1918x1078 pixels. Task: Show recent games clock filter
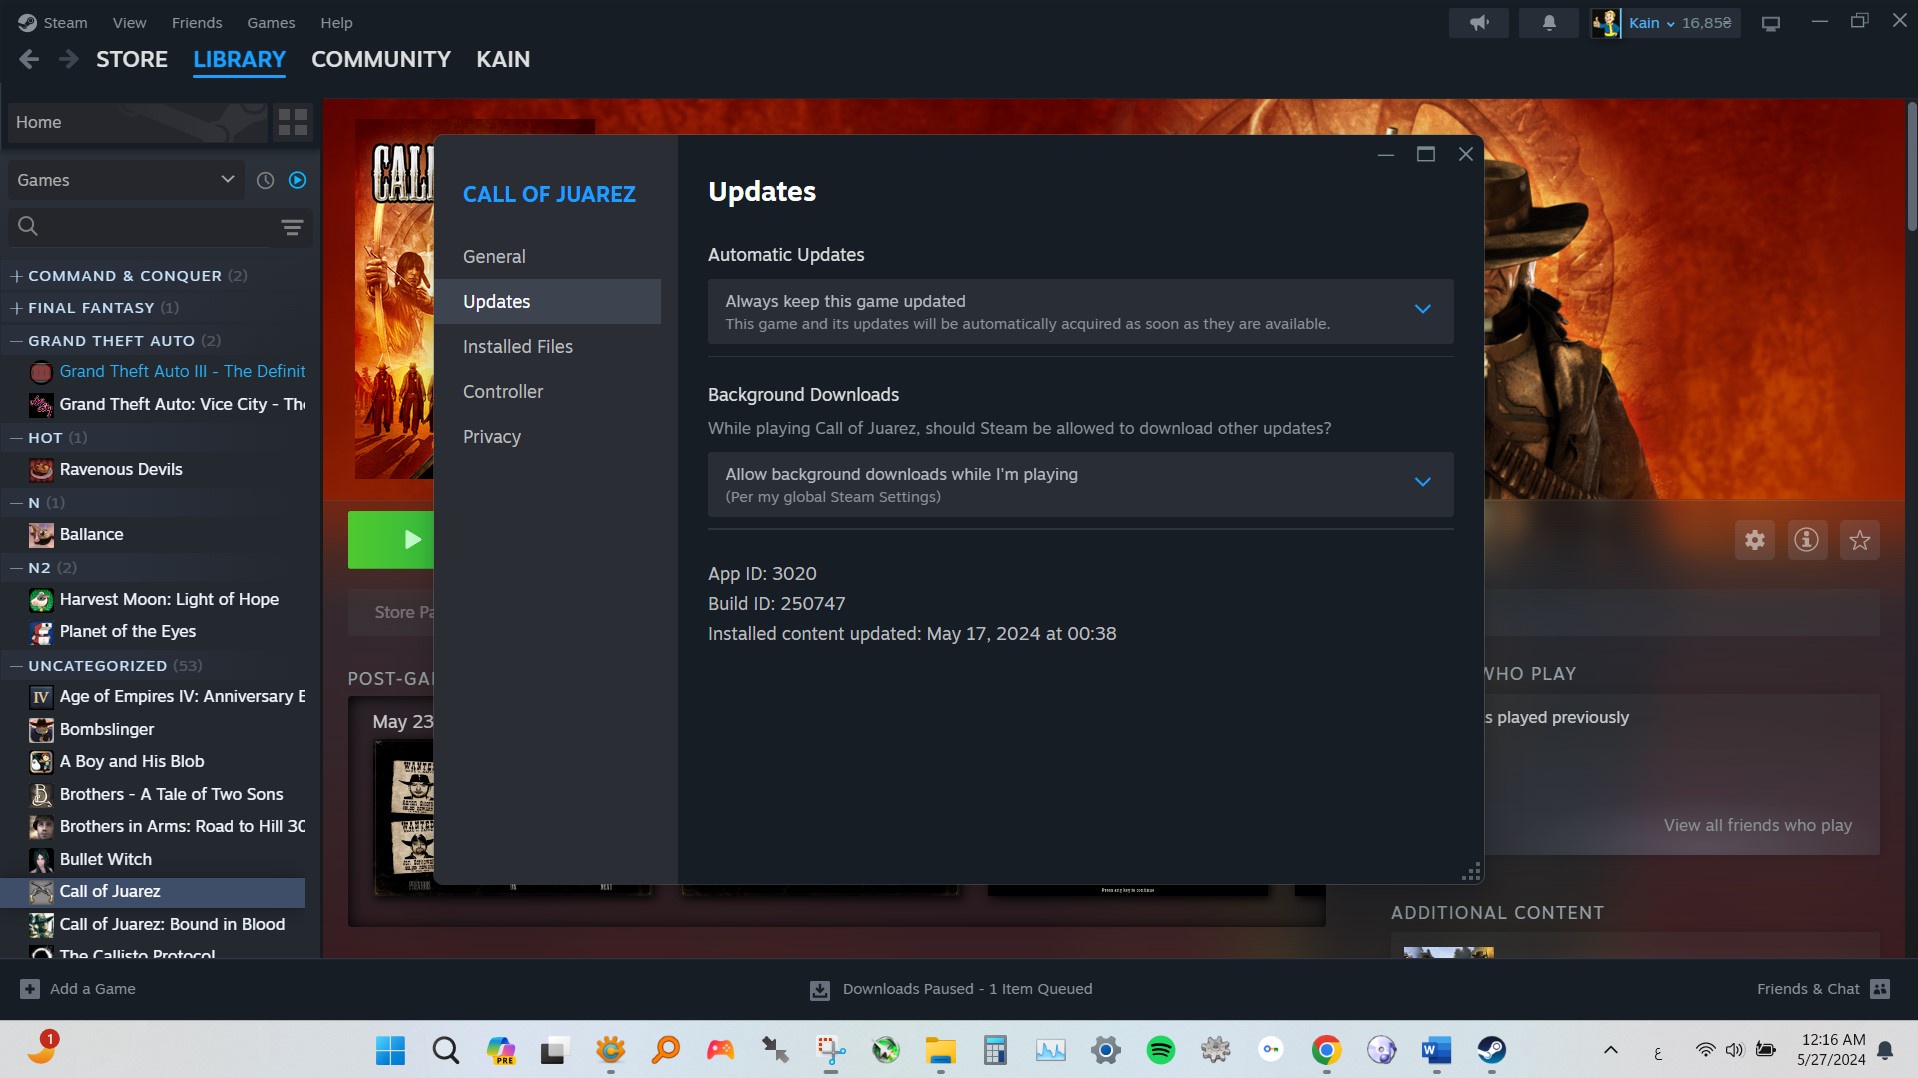click(265, 180)
